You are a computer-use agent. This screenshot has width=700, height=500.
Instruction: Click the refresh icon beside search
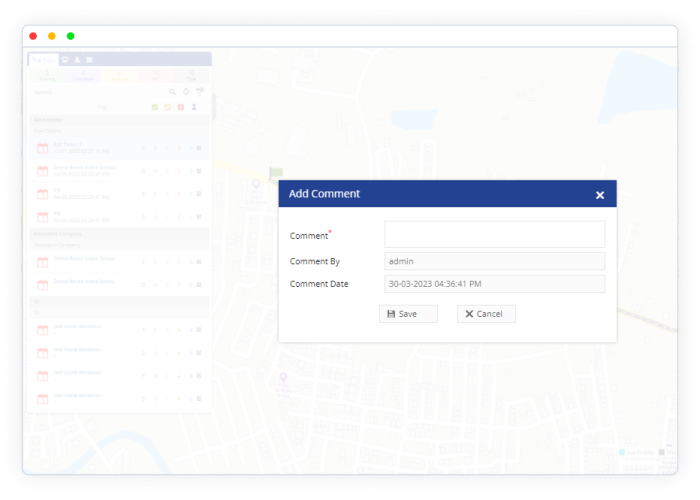(185, 92)
